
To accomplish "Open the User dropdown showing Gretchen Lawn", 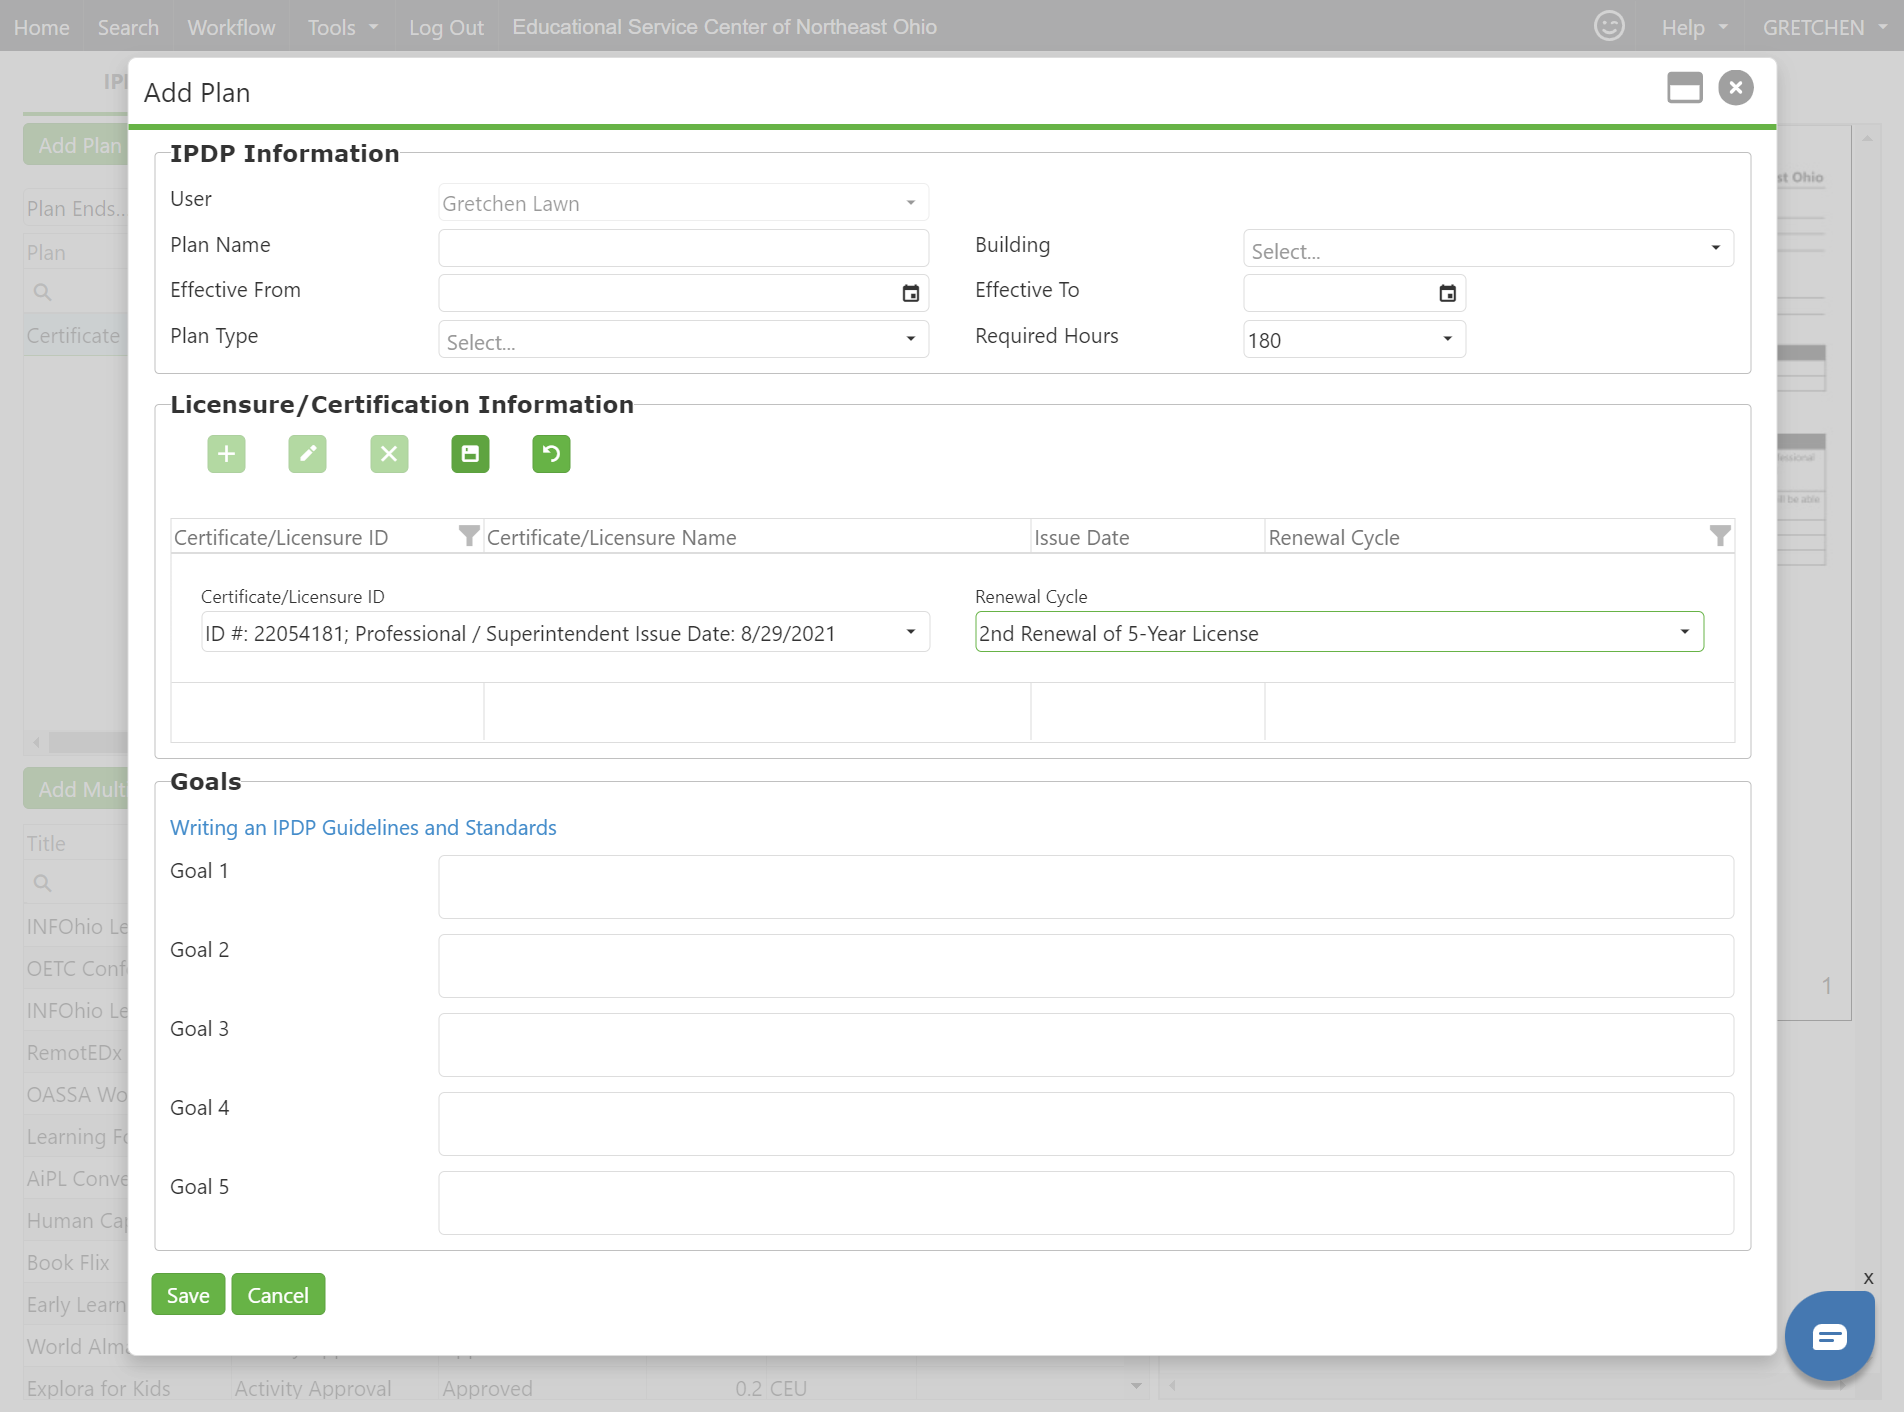I will [684, 203].
